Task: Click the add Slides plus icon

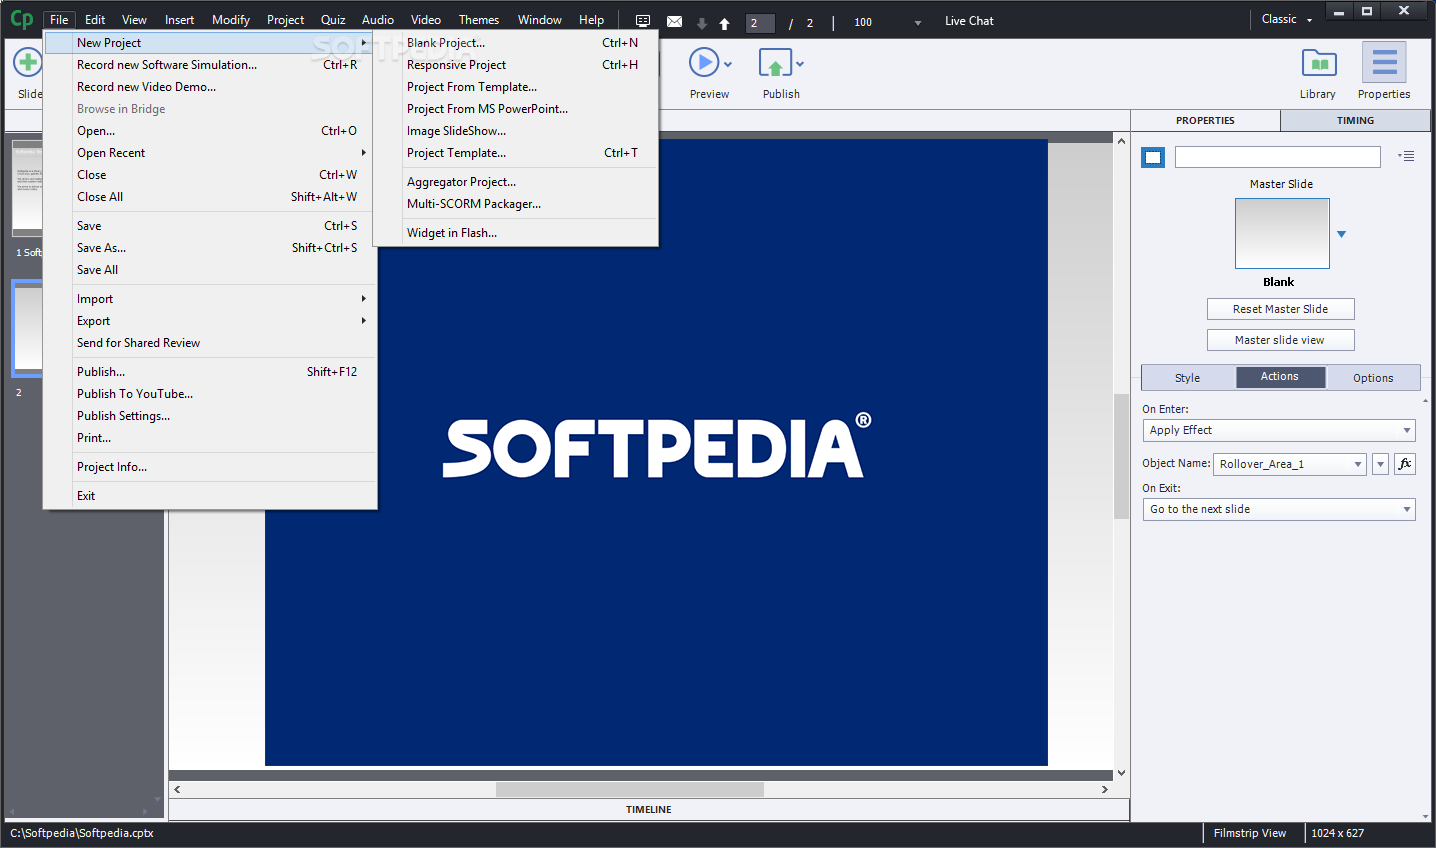Action: point(26,63)
